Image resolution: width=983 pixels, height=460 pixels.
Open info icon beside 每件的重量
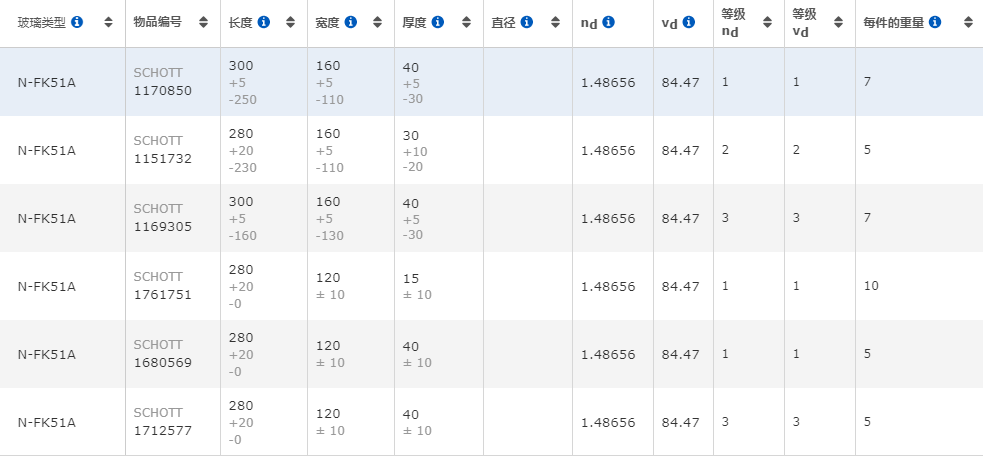click(x=935, y=23)
